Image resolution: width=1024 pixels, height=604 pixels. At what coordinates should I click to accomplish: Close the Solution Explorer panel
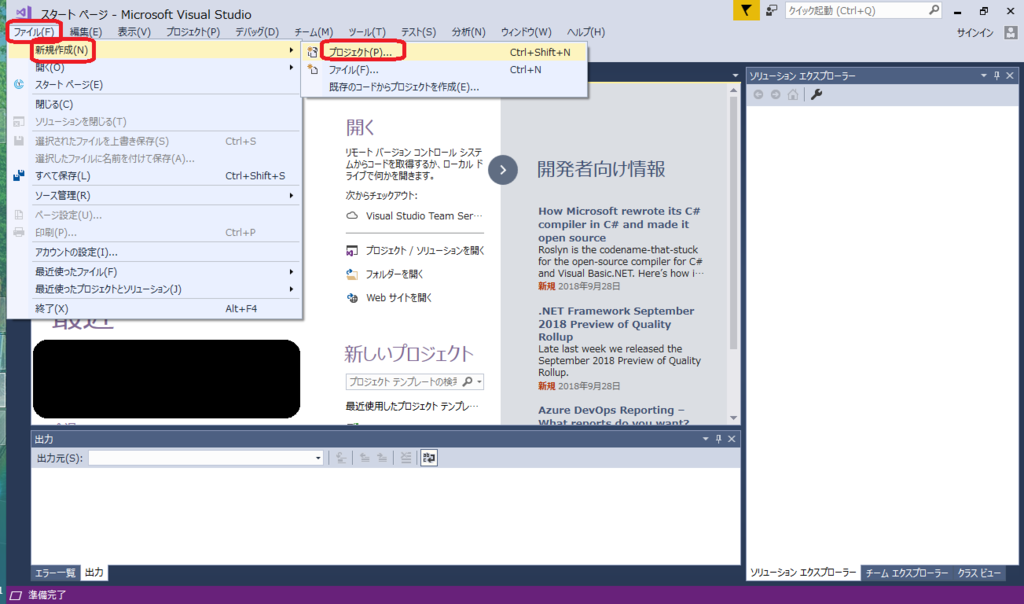pos(1010,76)
